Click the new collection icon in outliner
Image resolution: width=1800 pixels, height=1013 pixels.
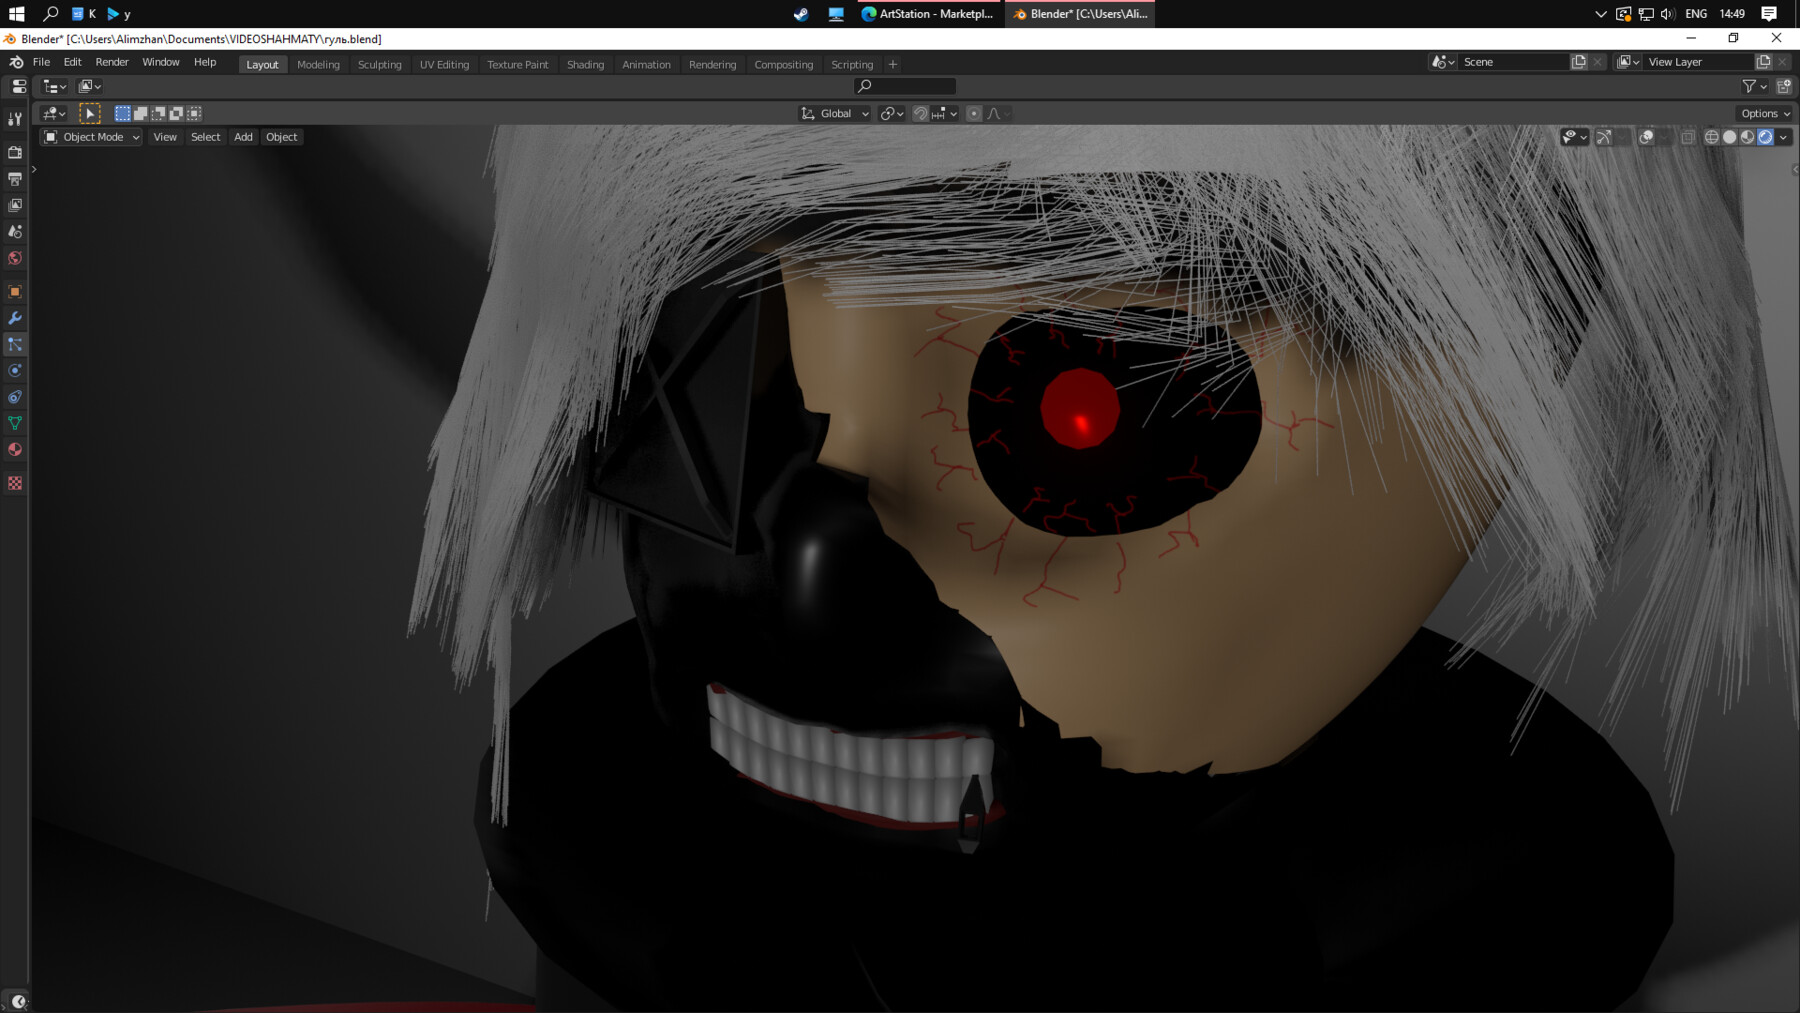click(1784, 86)
